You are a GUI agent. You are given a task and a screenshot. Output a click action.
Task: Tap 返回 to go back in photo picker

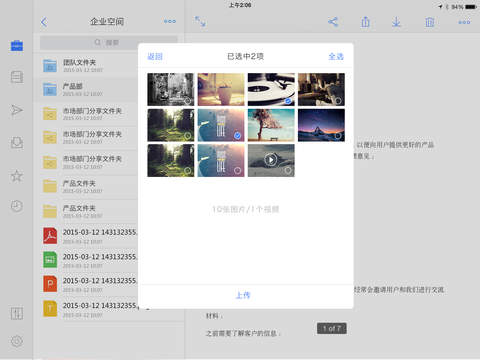click(x=155, y=56)
